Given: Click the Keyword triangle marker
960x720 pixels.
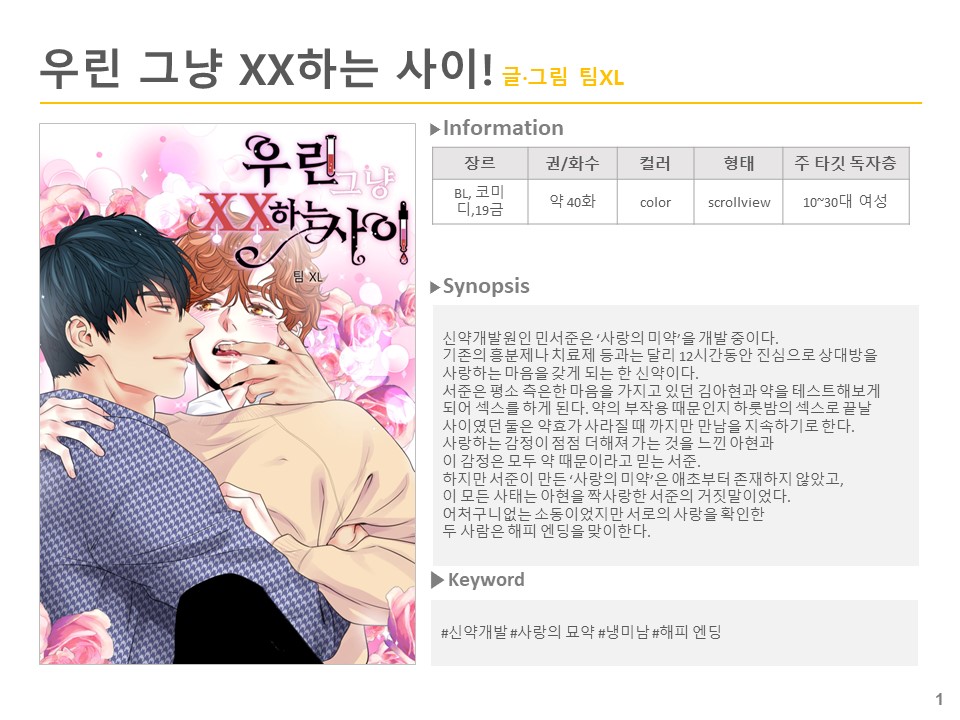Looking at the screenshot, I should [437, 580].
